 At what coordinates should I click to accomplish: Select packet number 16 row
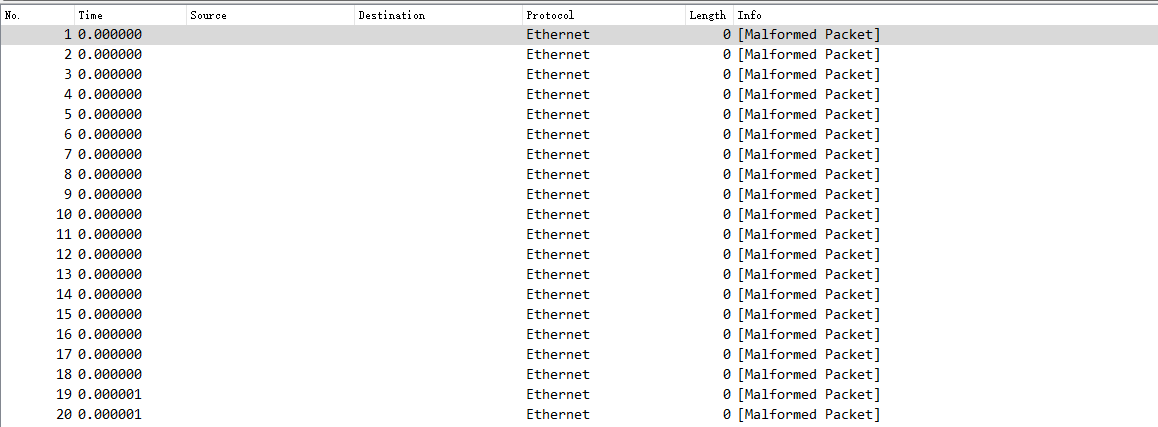coord(579,334)
